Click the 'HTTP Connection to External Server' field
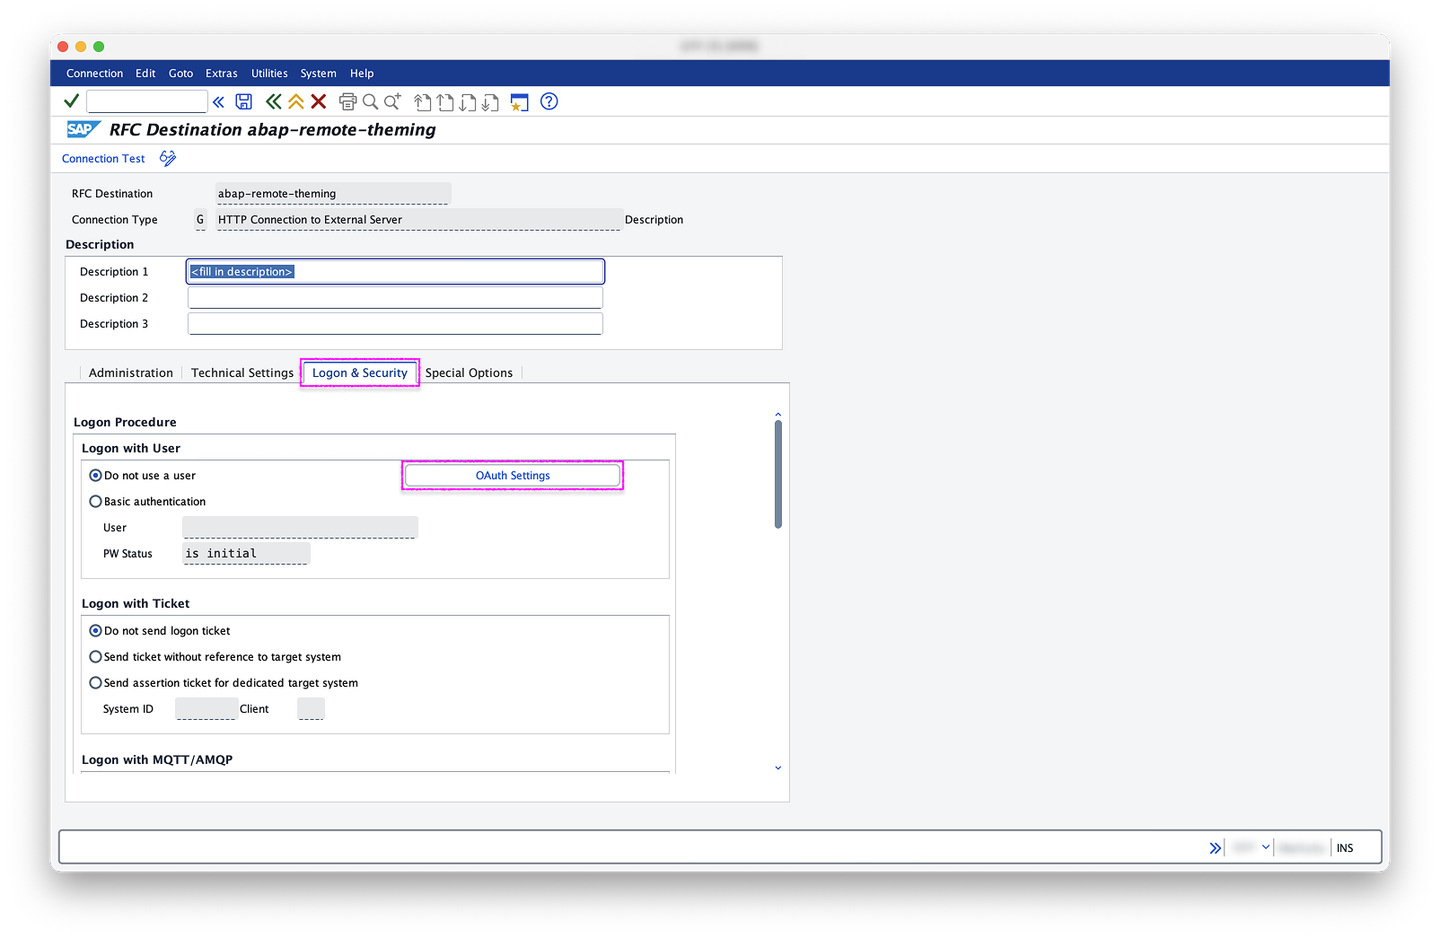The image size is (1440, 938). coord(419,220)
